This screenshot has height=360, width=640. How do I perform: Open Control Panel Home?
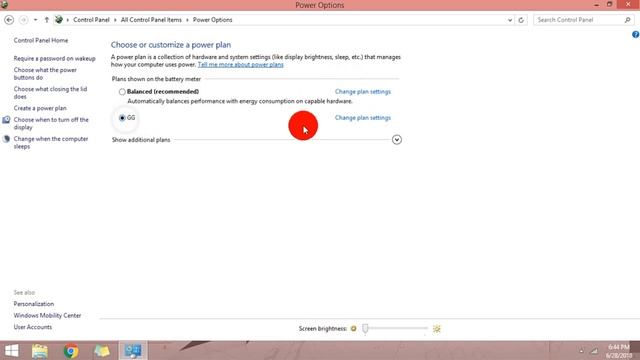[41, 40]
